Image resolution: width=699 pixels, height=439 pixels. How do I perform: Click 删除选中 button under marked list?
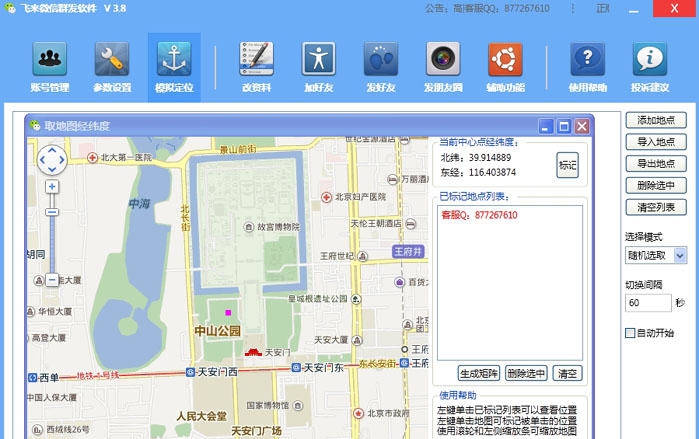526,373
